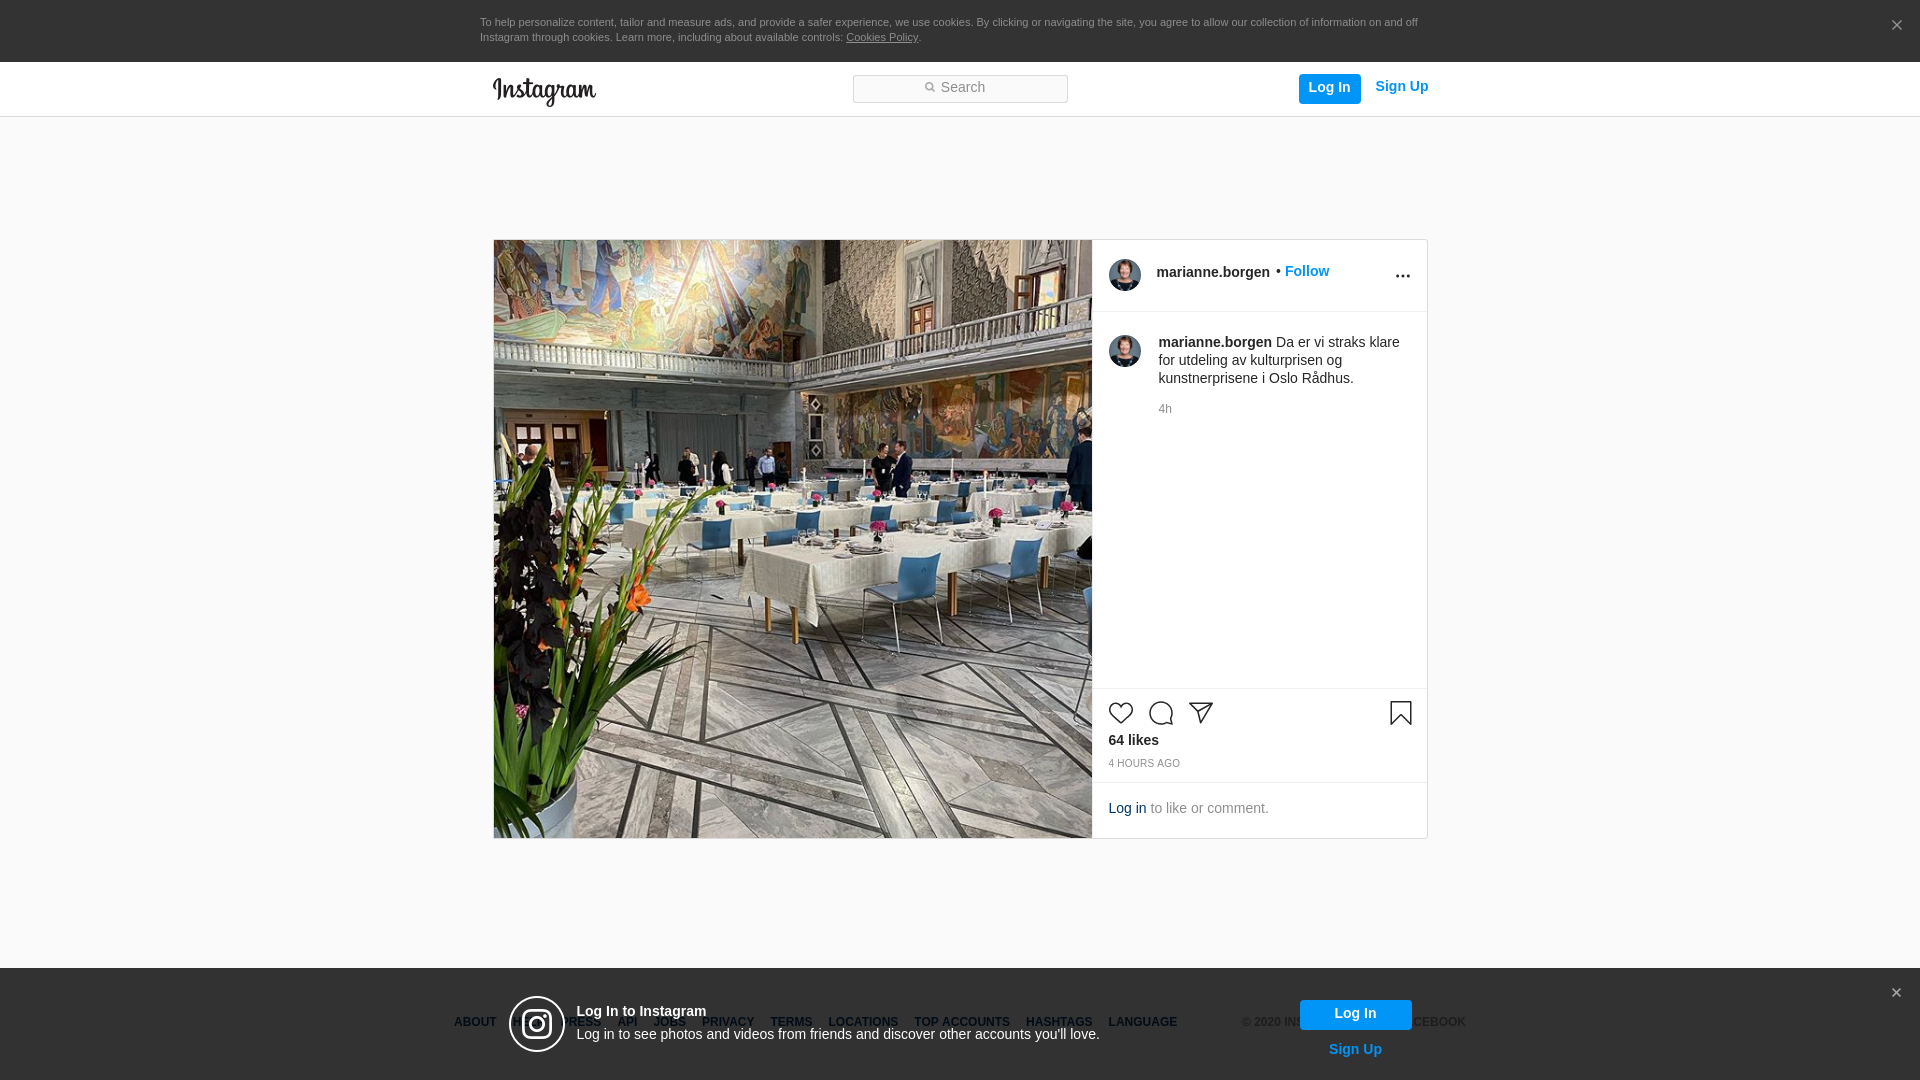Open the post's more options menu (three dots)
This screenshot has width=1920, height=1080.
pos(1402,276)
